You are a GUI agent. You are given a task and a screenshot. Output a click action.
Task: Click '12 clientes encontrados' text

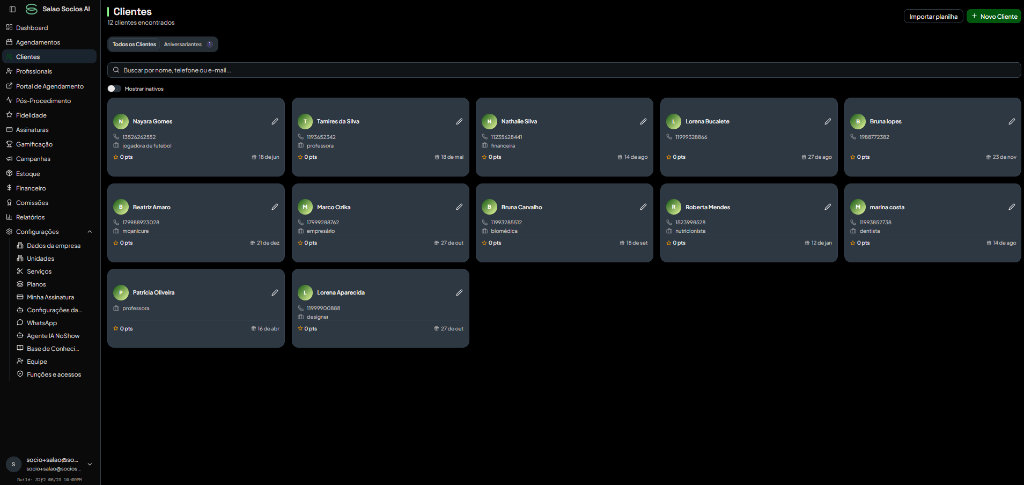pyautogui.click(x=141, y=23)
